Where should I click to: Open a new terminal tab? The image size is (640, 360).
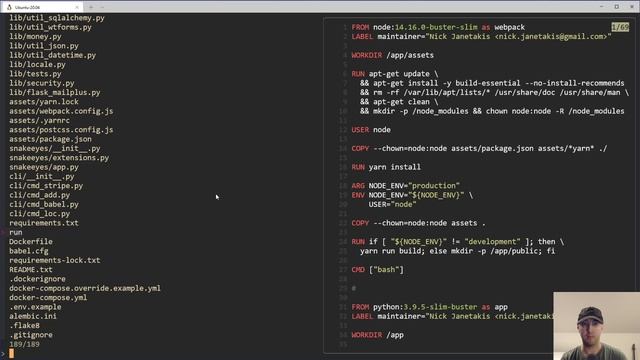click(91, 7)
